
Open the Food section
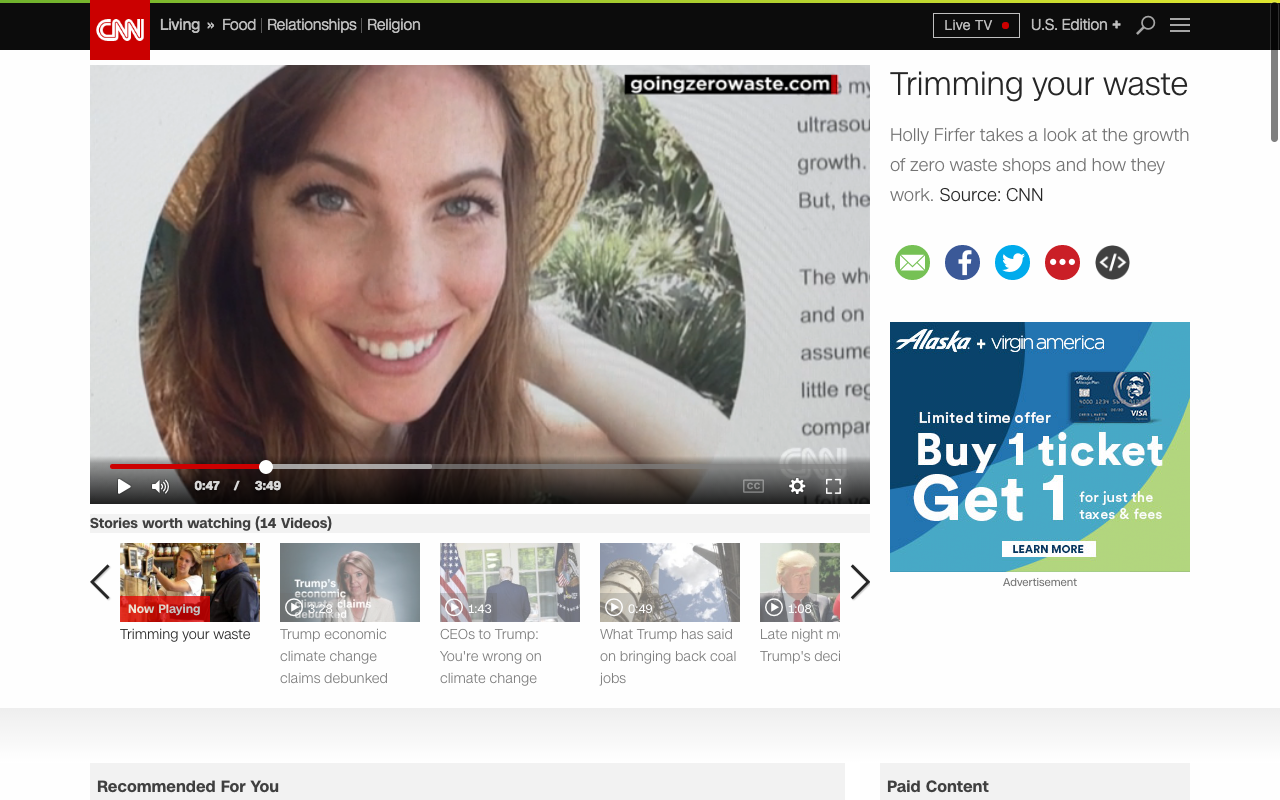[x=239, y=25]
